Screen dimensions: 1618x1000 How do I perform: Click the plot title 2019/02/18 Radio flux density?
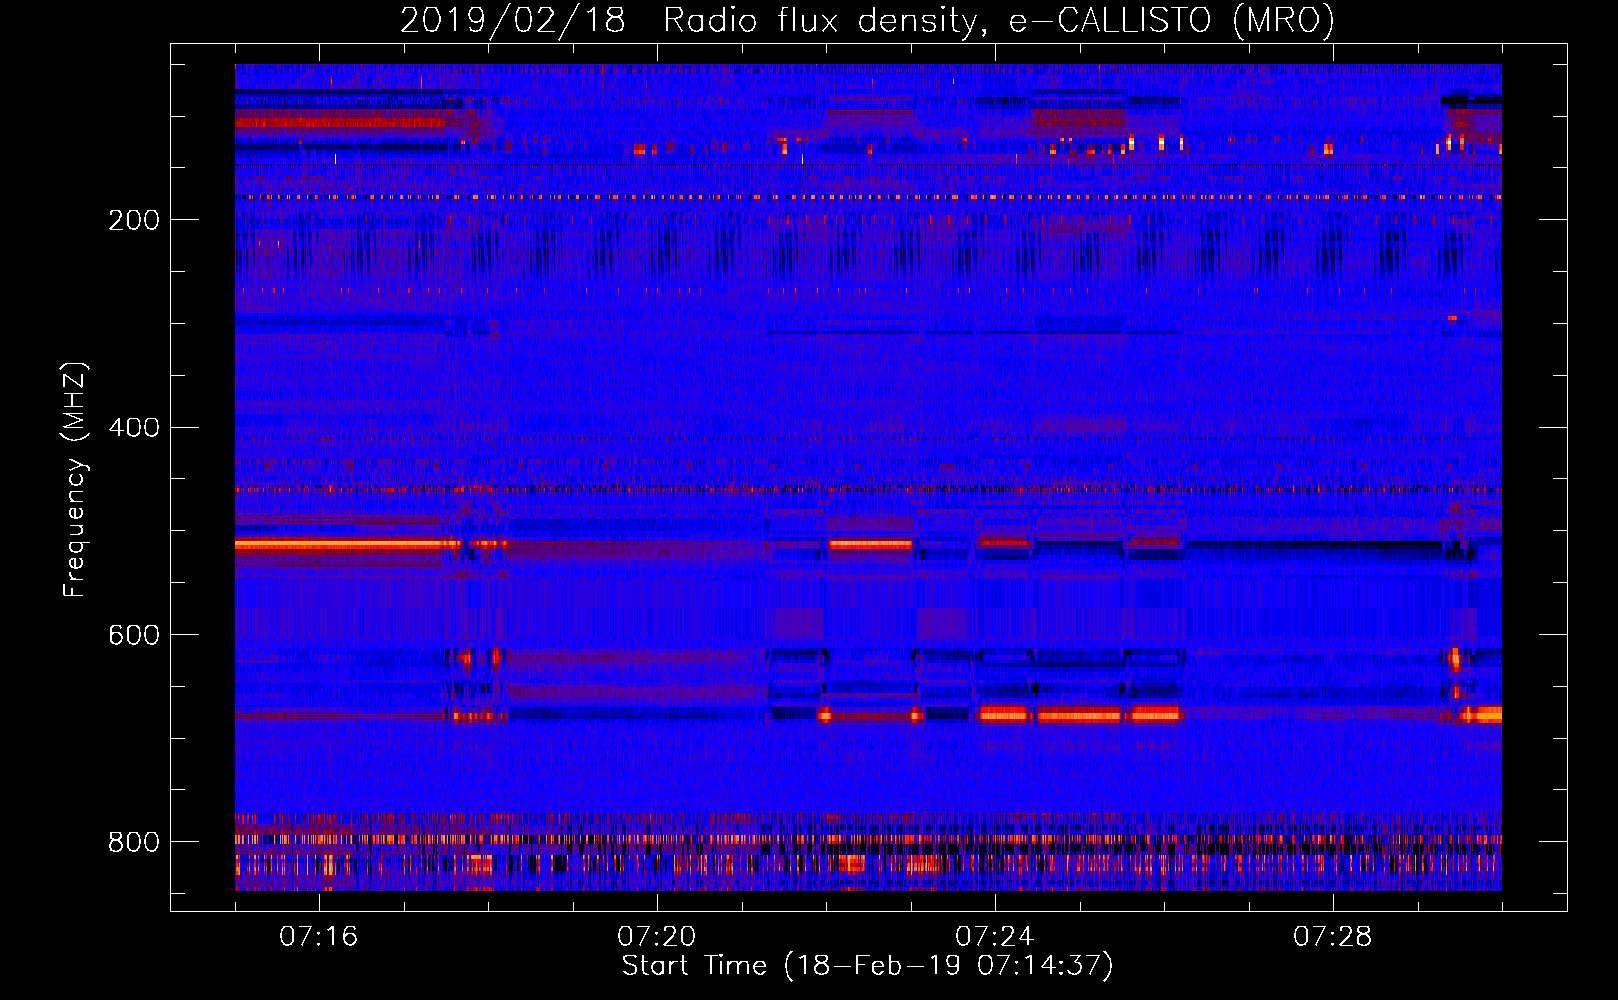click(x=868, y=21)
